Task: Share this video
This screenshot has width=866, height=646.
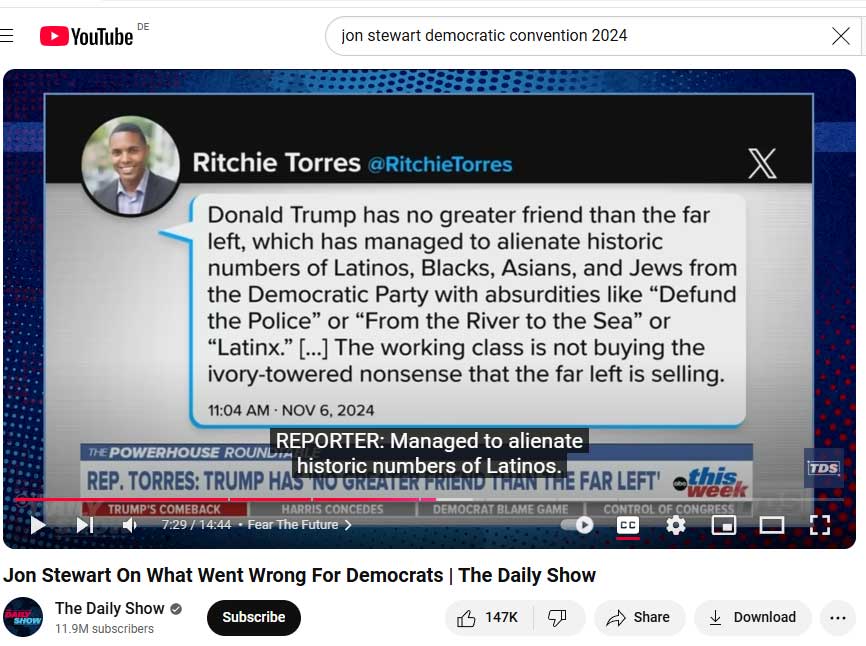Action: click(x=639, y=617)
